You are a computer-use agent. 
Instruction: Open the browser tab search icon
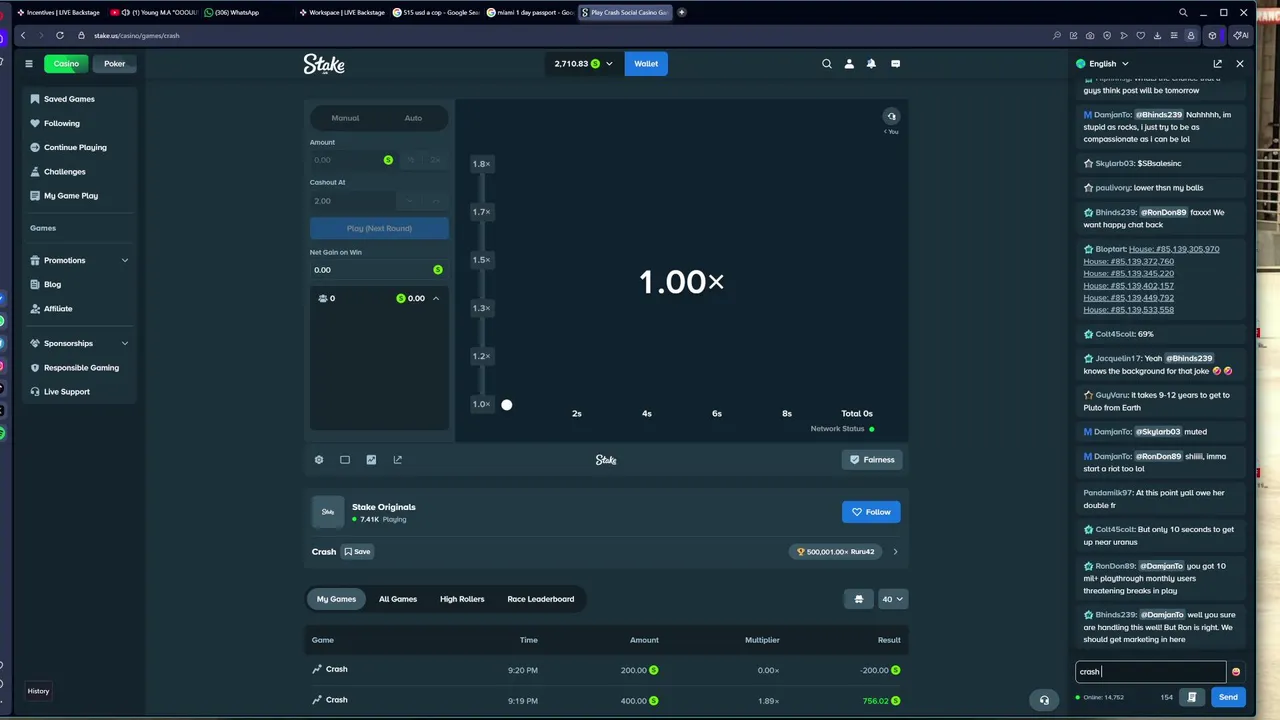coord(1183,12)
